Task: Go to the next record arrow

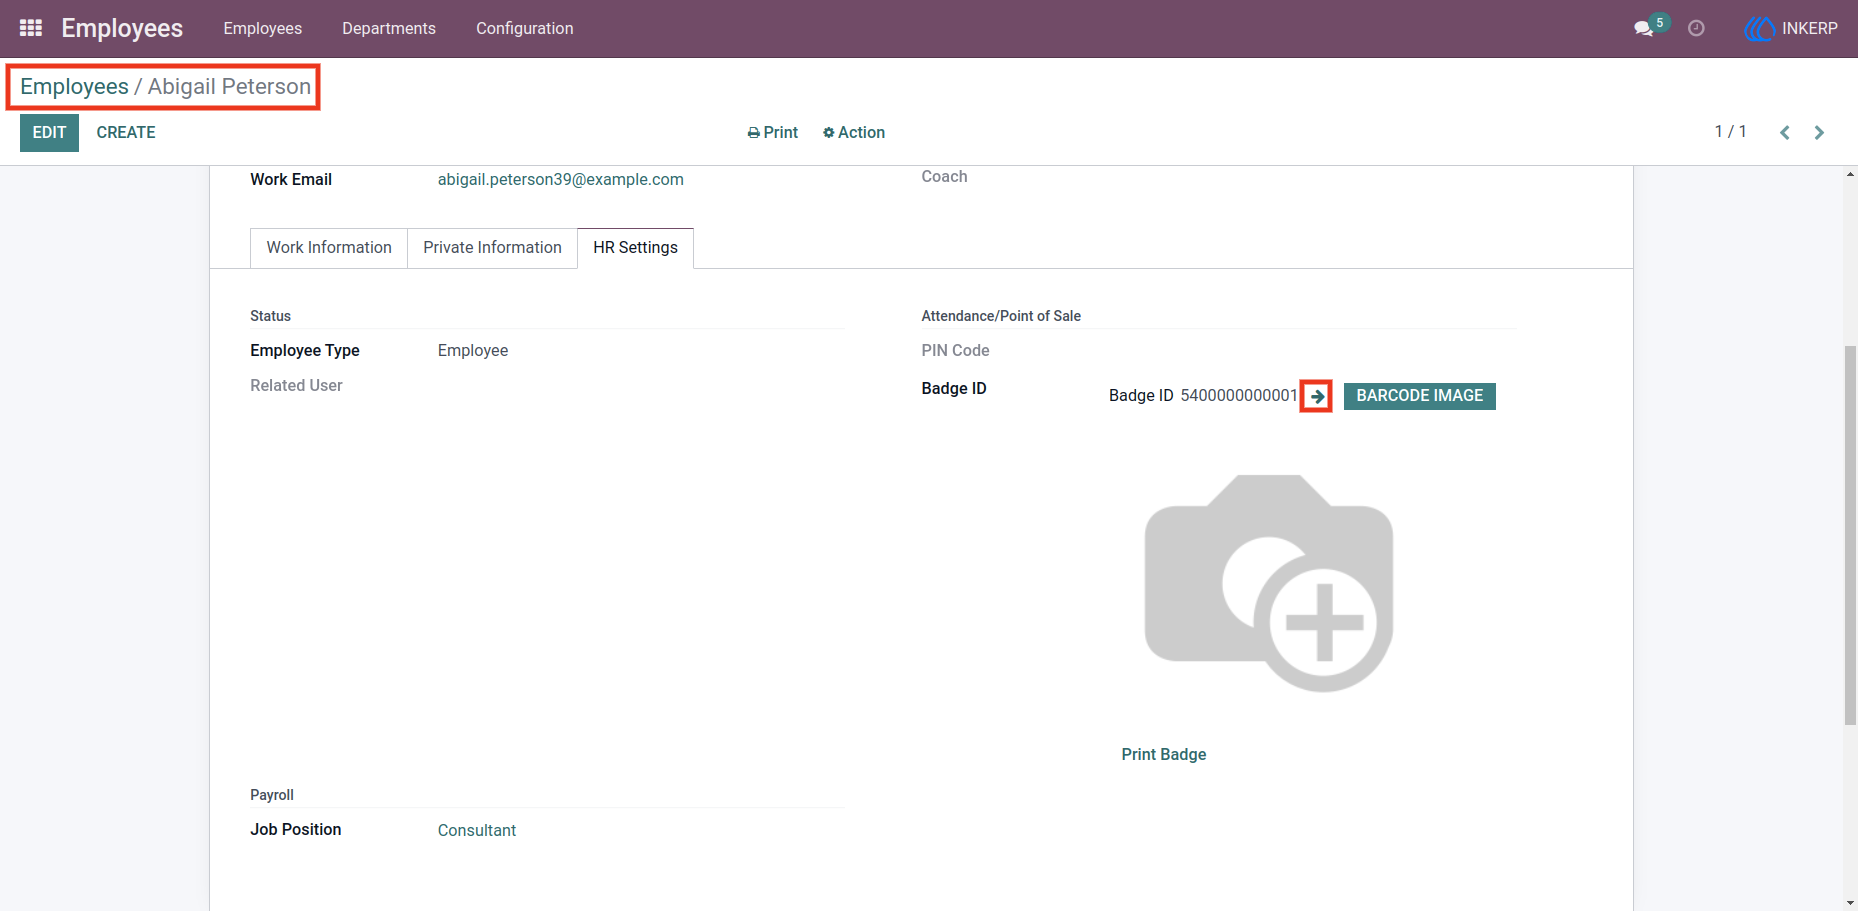Action: 1819,132
